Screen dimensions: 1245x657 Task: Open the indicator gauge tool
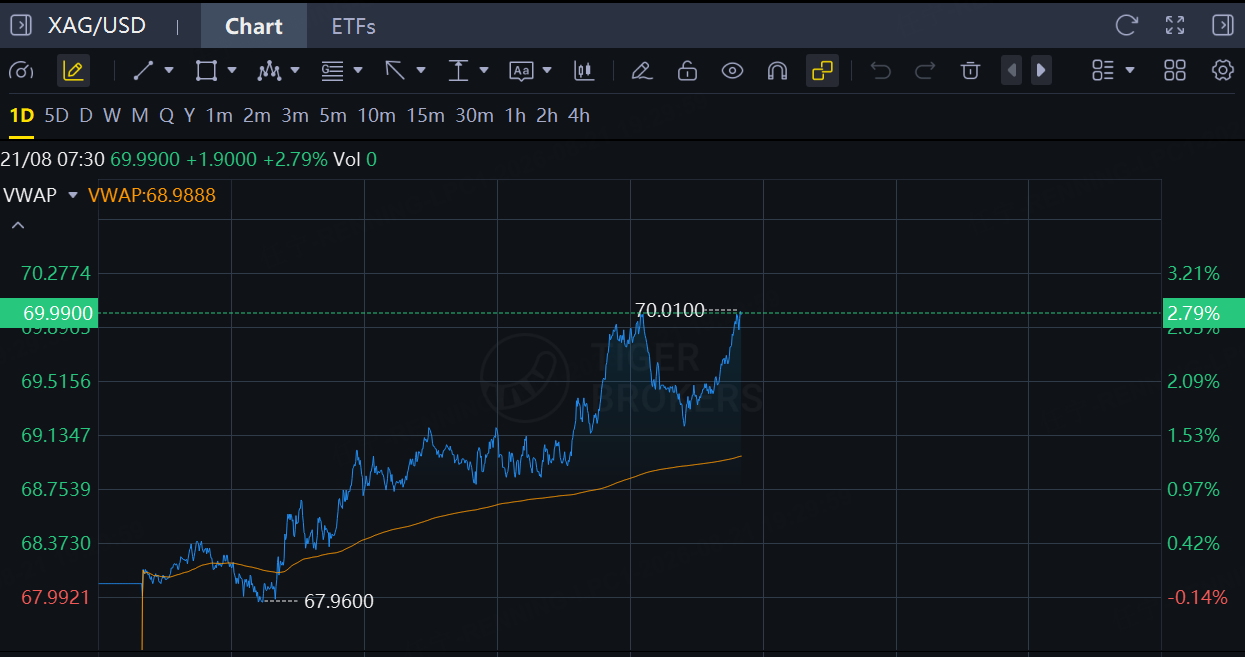point(20,70)
